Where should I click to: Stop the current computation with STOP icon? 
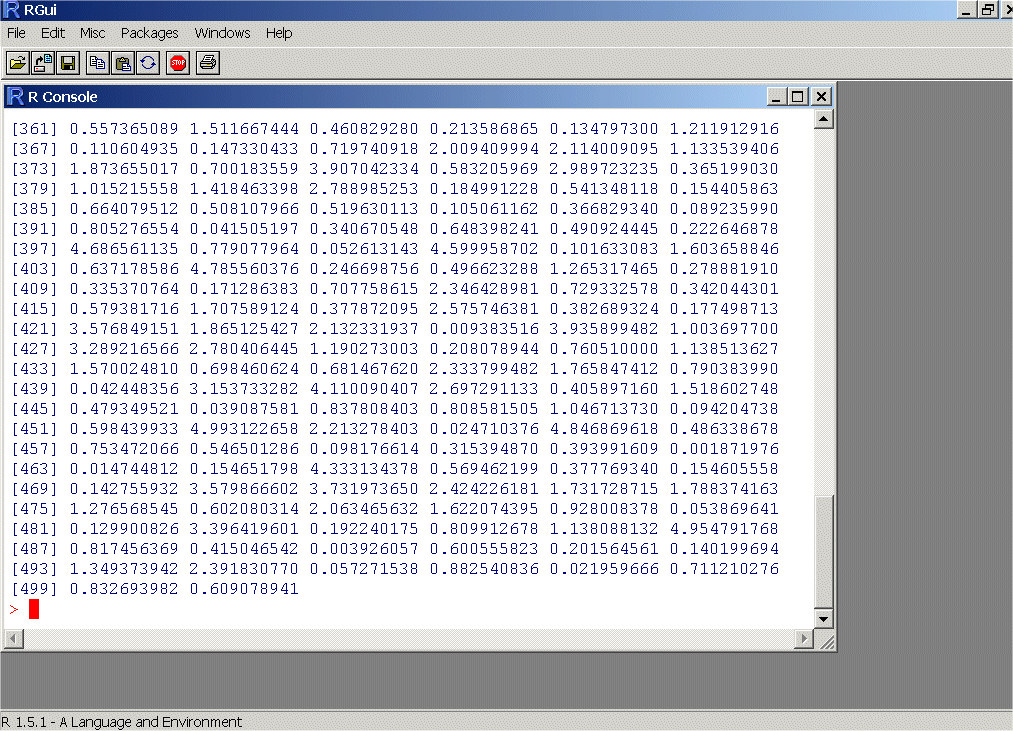[x=178, y=63]
